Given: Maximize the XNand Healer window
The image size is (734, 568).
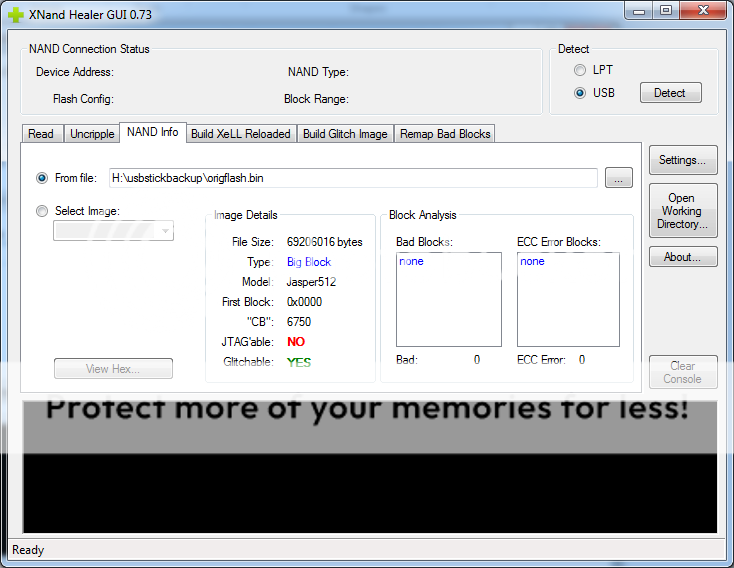Looking at the screenshot, I should 665,11.
